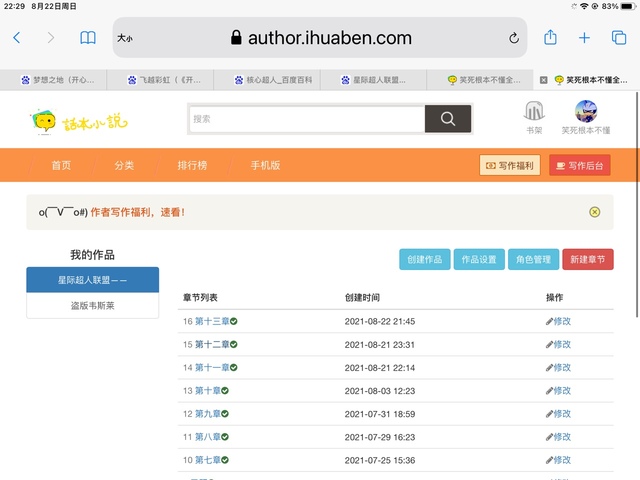The height and width of the screenshot is (480, 640).
Task: Open the 书架 bookshelf icon
Action: [534, 112]
